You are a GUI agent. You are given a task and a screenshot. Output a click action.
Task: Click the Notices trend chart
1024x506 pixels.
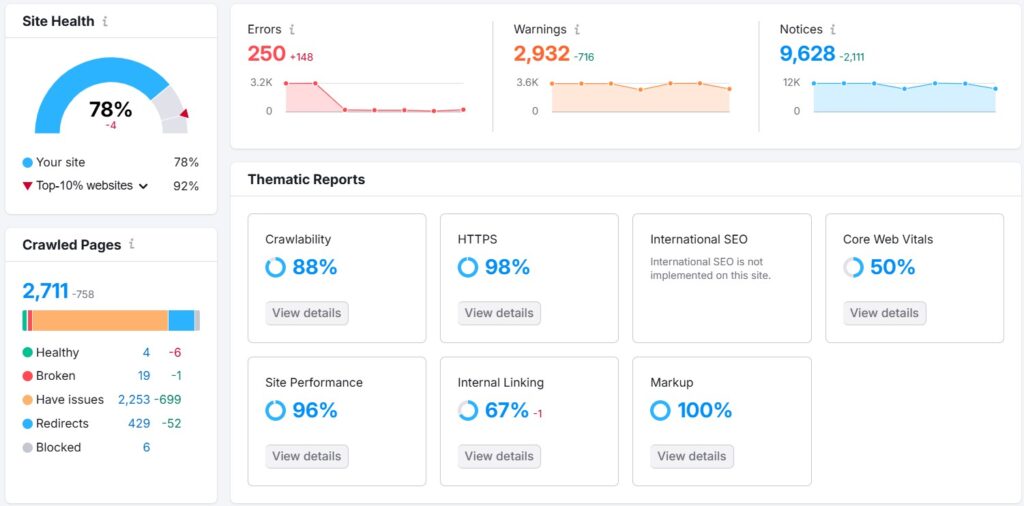tap(904, 97)
